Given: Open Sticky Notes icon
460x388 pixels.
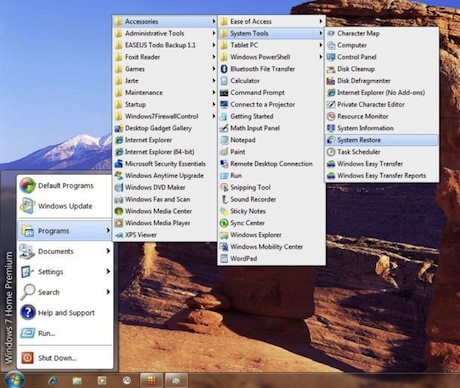Looking at the screenshot, I should (x=224, y=211).
